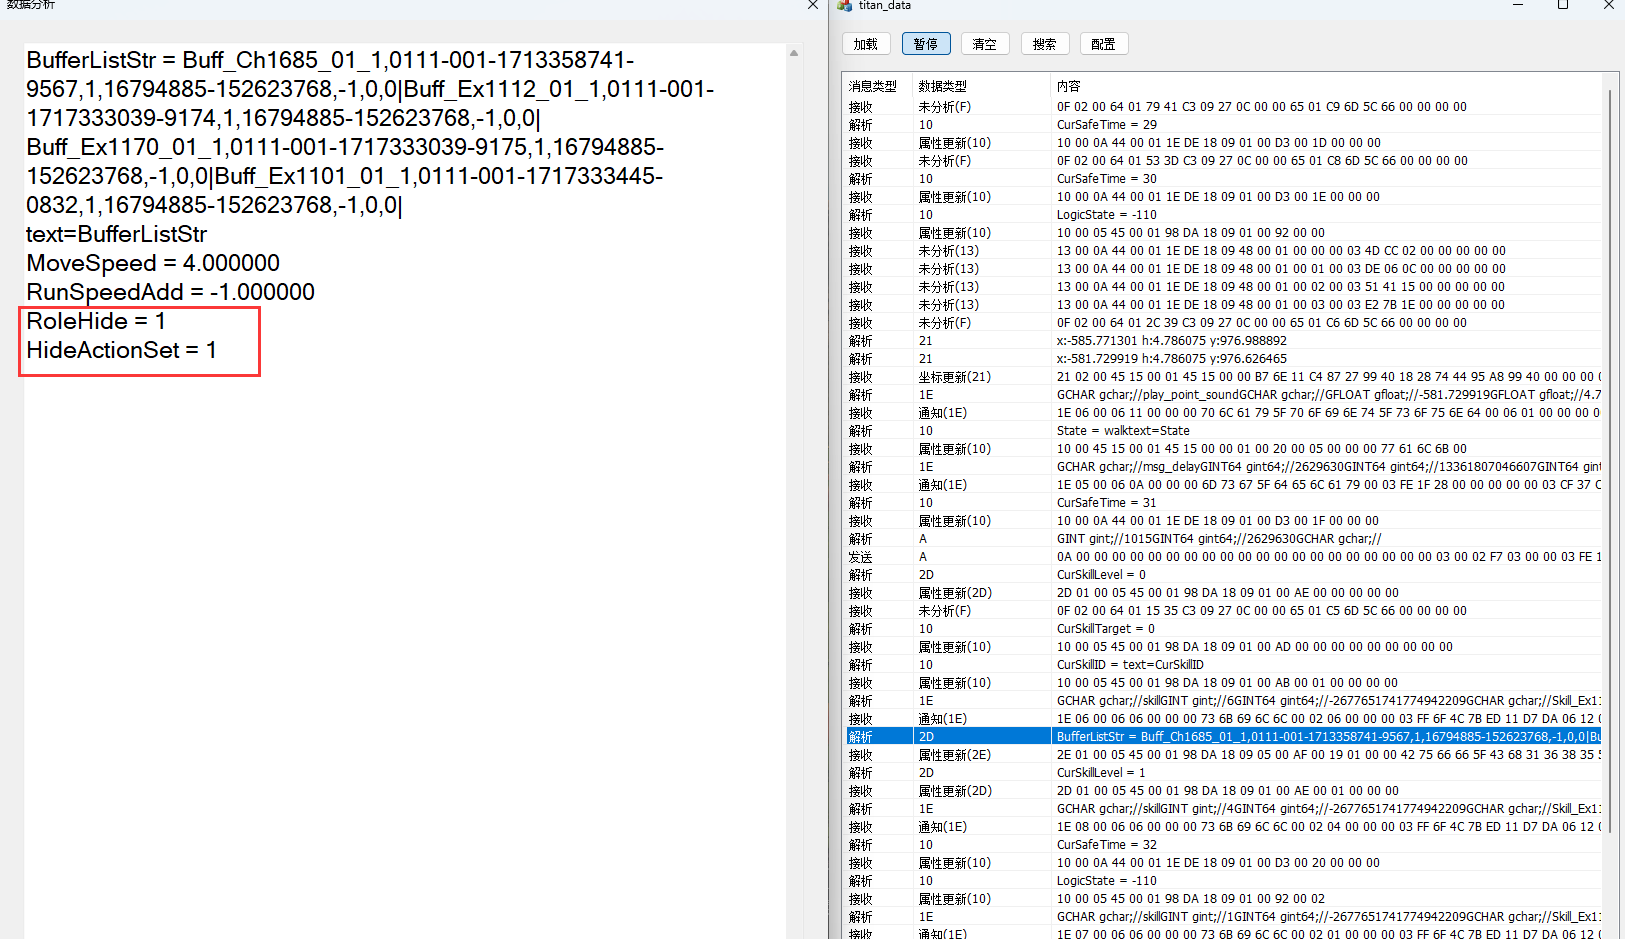Screen dimensions: 1625x939
Task: Click the 配置 (Config) button
Action: (1104, 44)
